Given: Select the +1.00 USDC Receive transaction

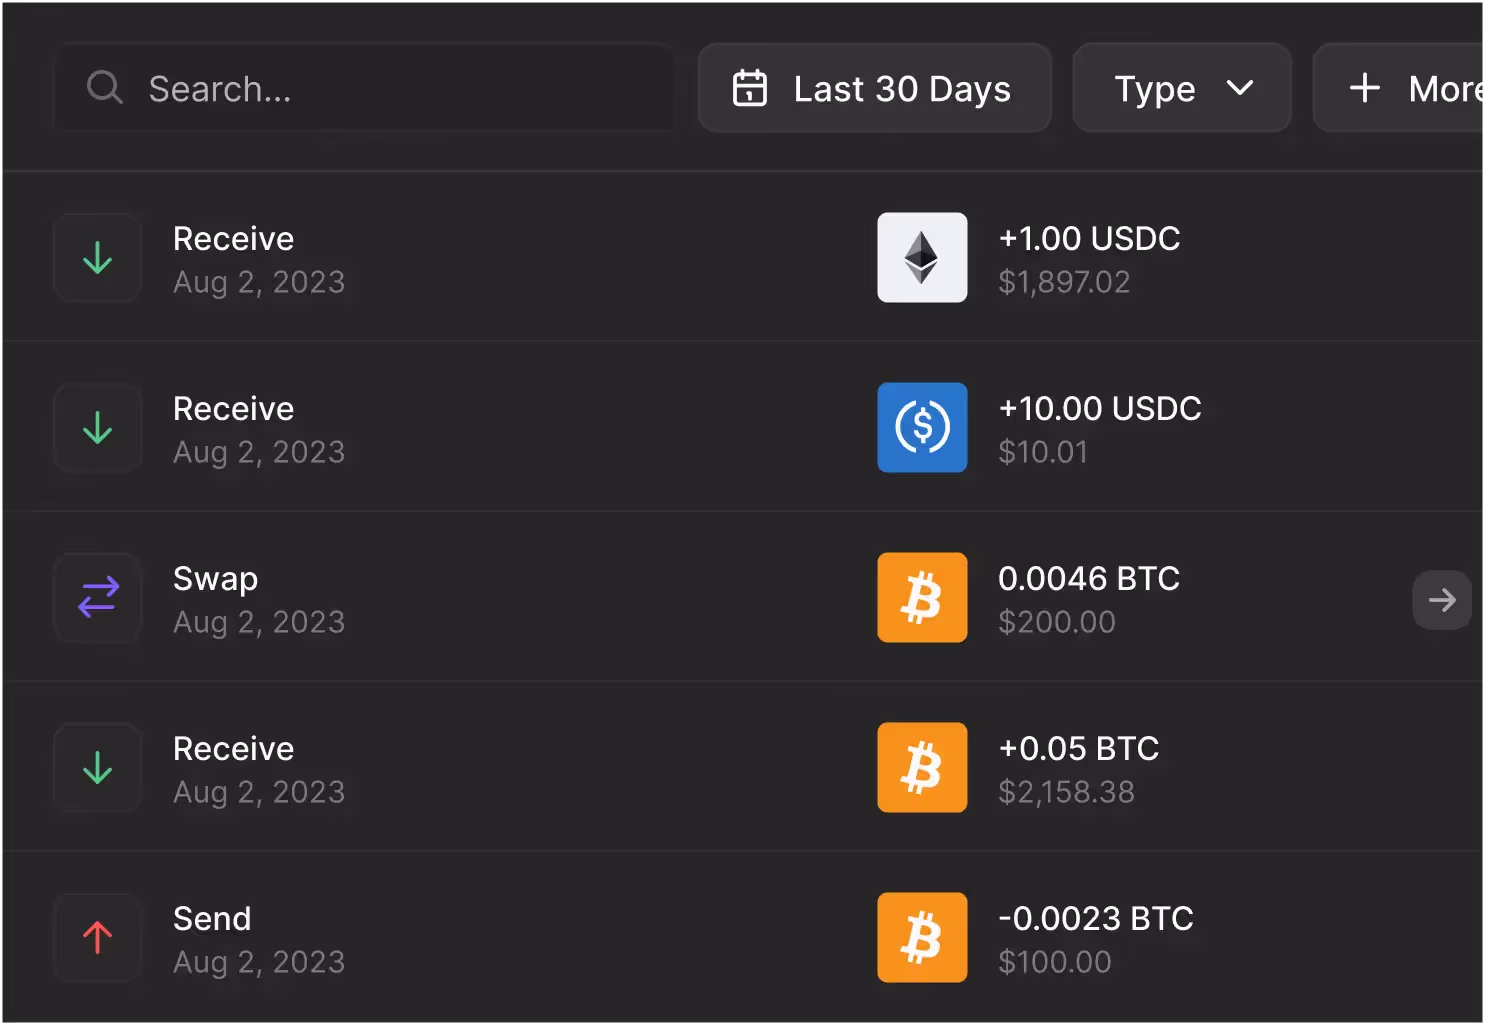Looking at the screenshot, I should coord(1088,239).
